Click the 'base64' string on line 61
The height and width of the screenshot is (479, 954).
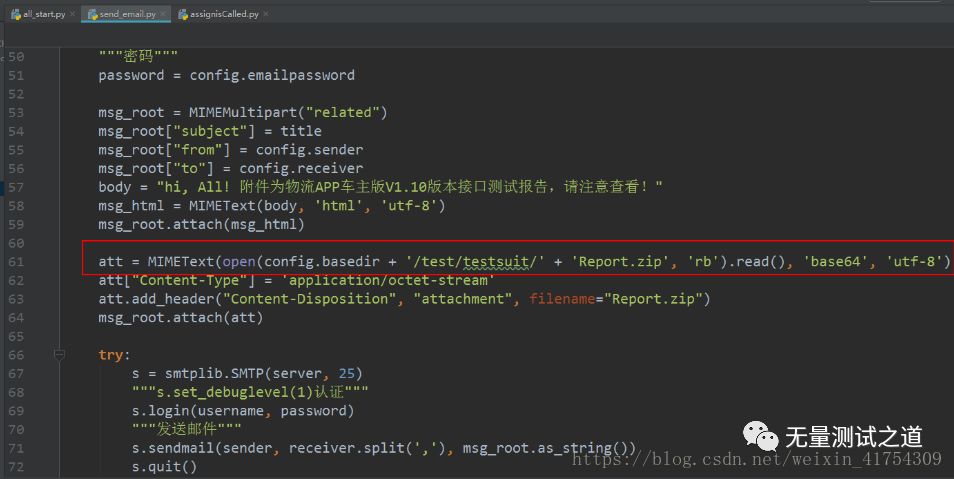coord(835,262)
